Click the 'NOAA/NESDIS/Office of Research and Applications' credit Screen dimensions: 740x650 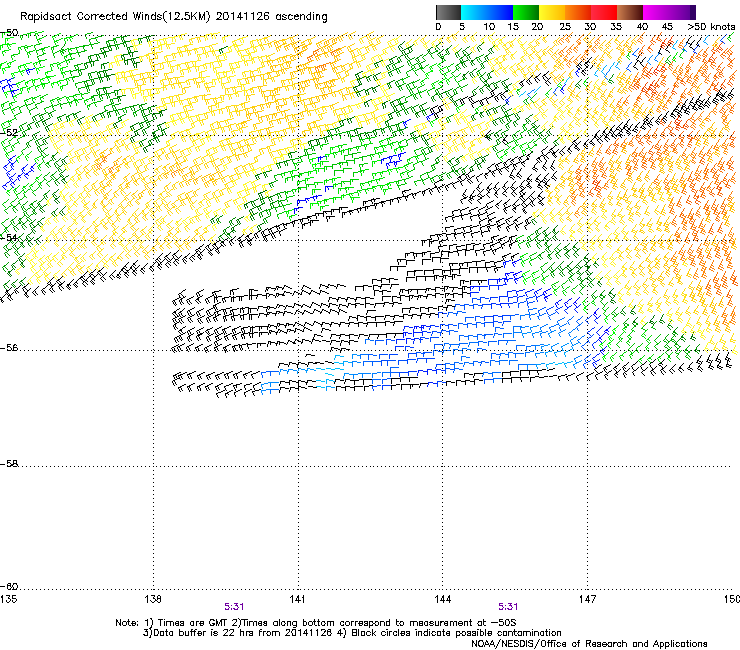tap(589, 644)
